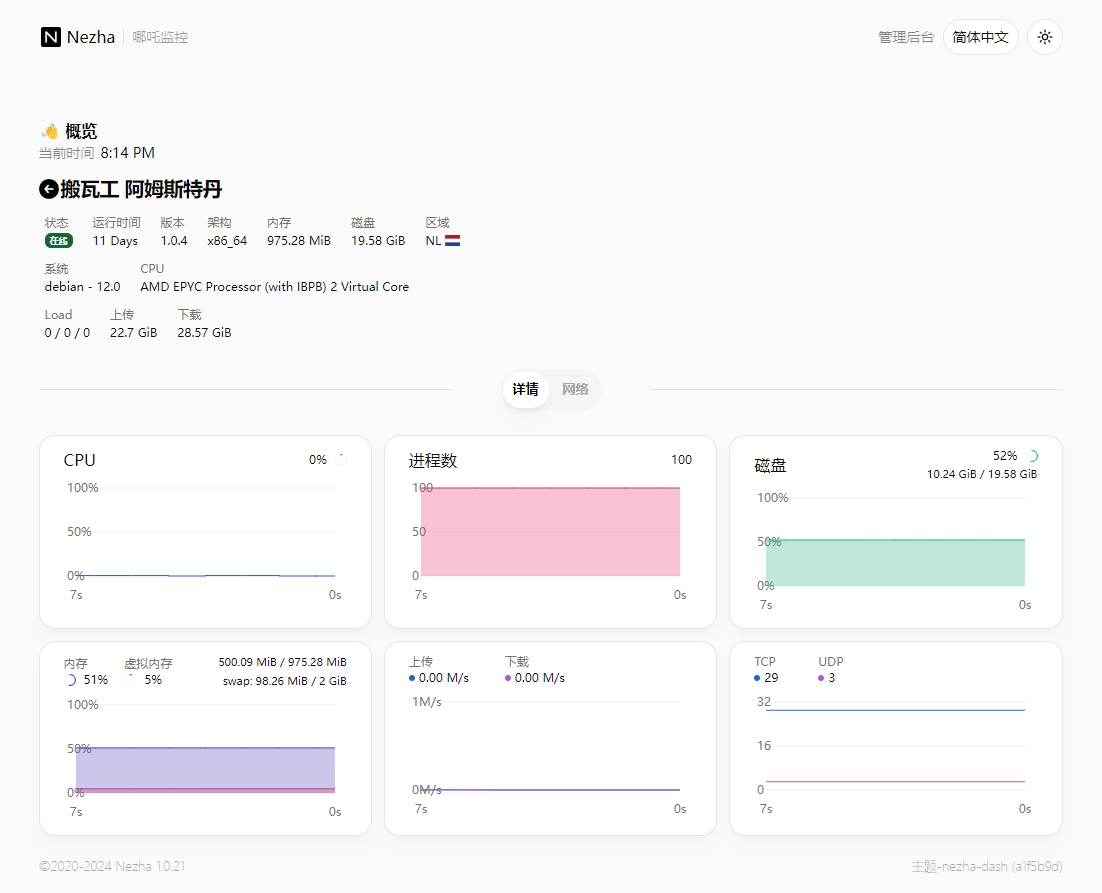Screen dimensions: 1102x893
Task: Open the 简体中文 language dropdown
Action: [x=980, y=37]
